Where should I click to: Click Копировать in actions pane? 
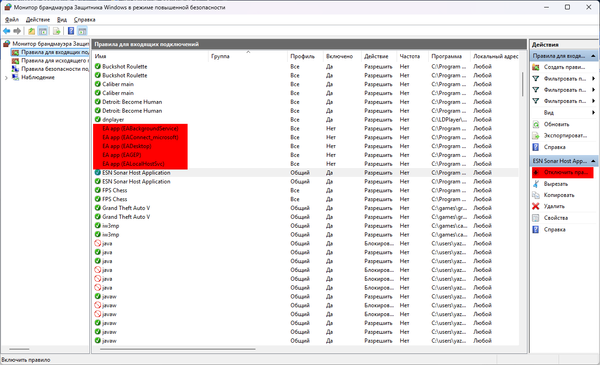tap(559, 195)
